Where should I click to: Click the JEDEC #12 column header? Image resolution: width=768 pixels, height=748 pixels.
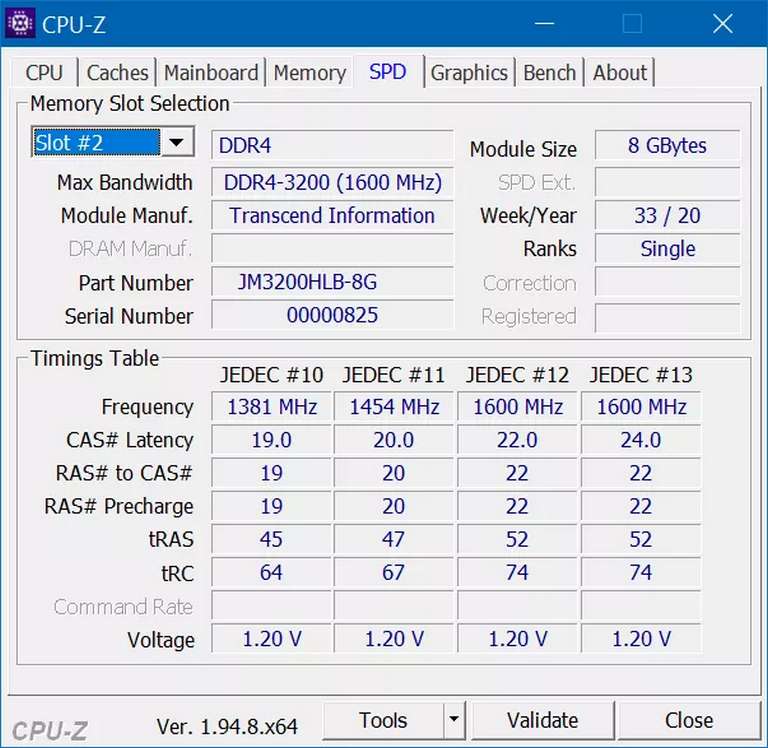point(517,375)
